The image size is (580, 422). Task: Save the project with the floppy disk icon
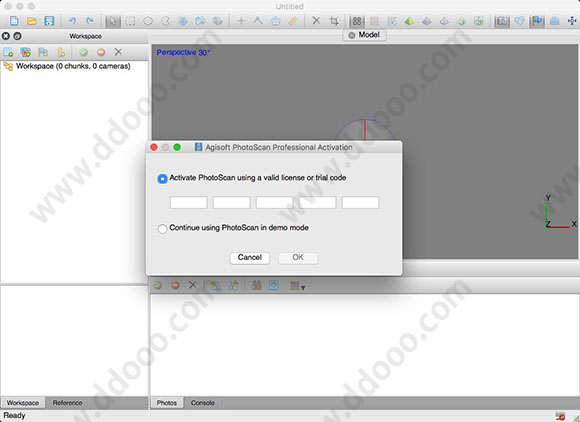[49, 21]
